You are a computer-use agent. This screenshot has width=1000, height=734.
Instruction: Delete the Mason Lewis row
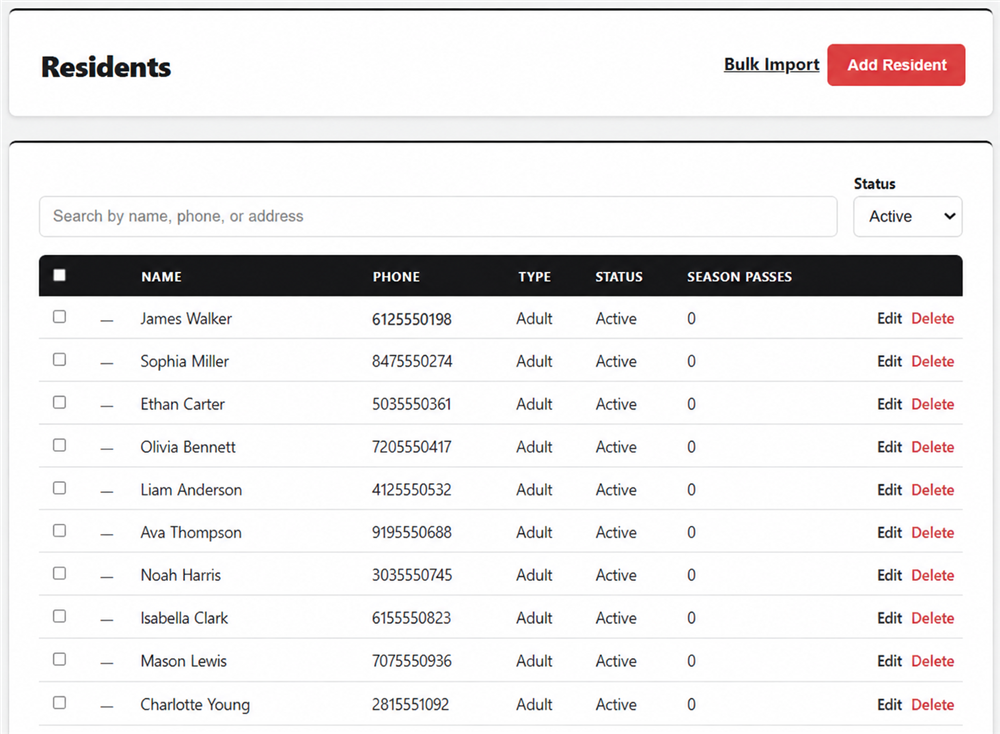click(x=932, y=661)
